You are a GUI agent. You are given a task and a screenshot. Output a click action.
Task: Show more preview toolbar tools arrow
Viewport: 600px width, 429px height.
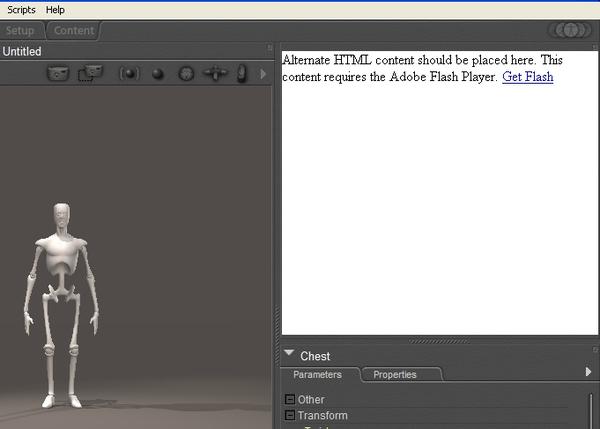tap(263, 73)
